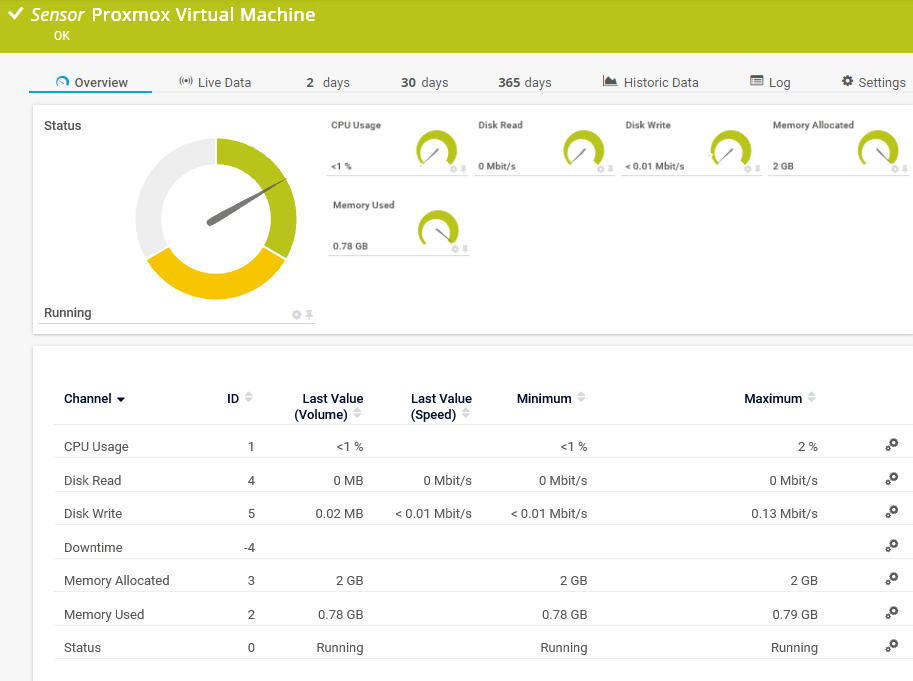Click the Status donut chart gauge

point(216,219)
